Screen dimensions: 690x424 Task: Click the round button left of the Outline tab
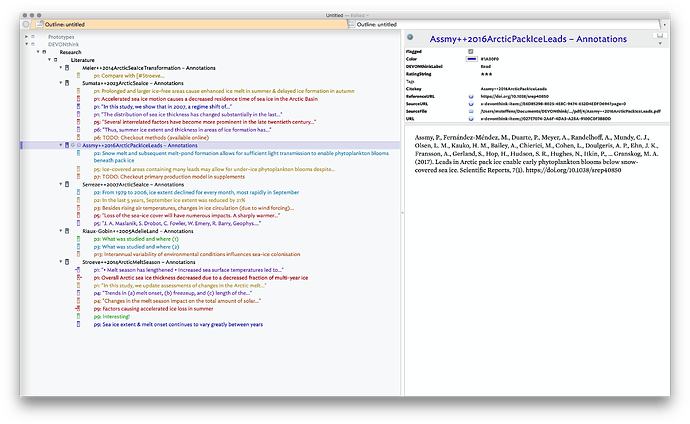pyautogui.click(x=26, y=25)
